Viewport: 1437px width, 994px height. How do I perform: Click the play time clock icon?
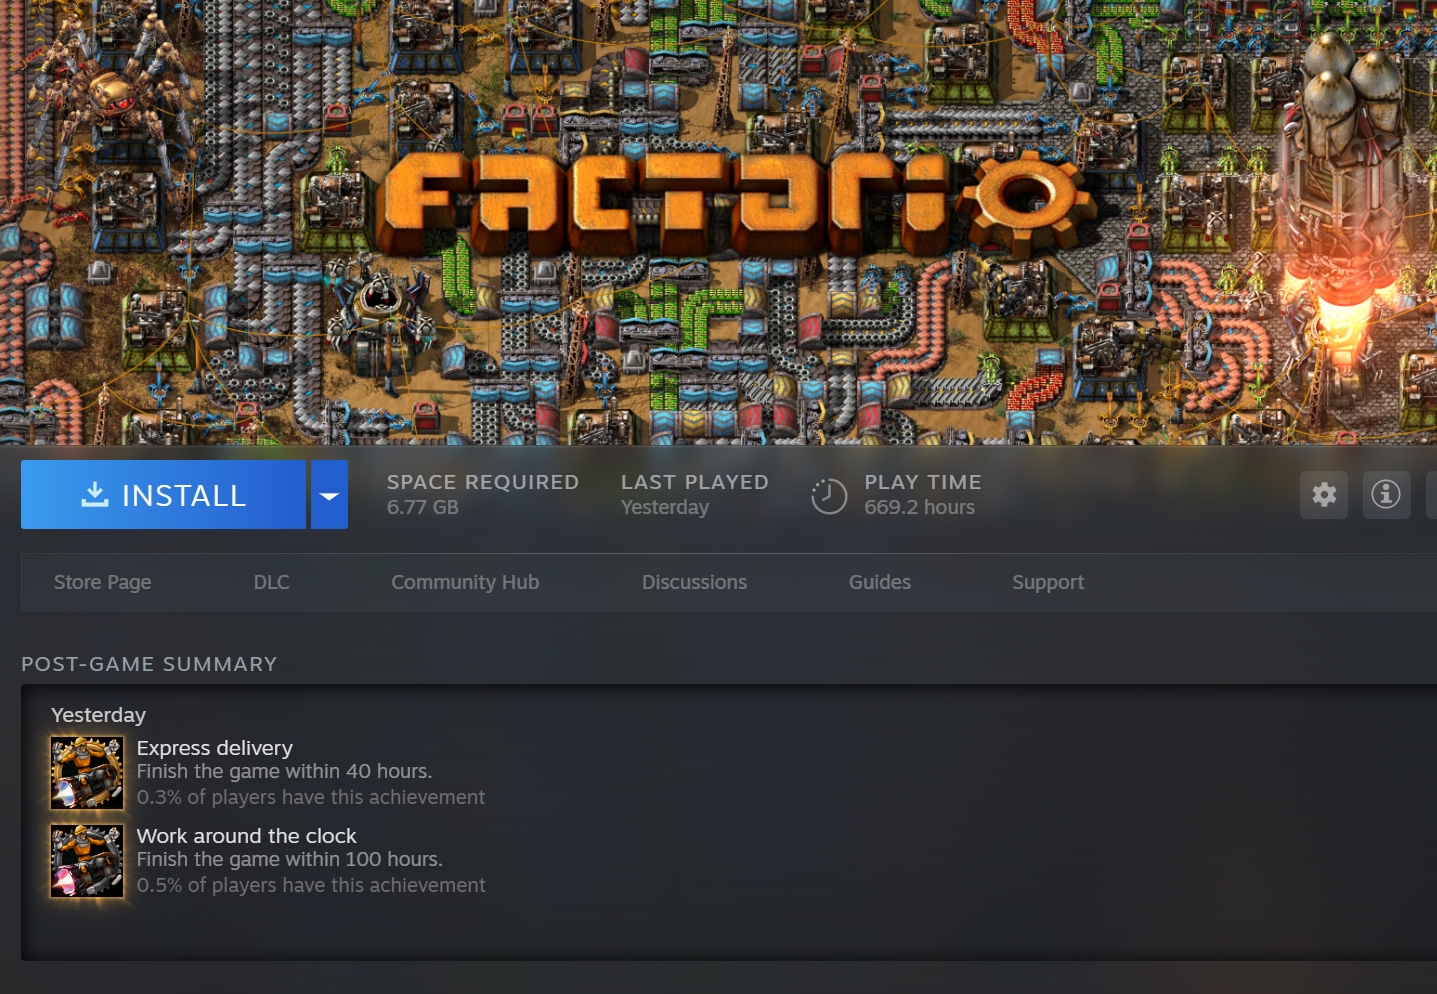pyautogui.click(x=829, y=496)
